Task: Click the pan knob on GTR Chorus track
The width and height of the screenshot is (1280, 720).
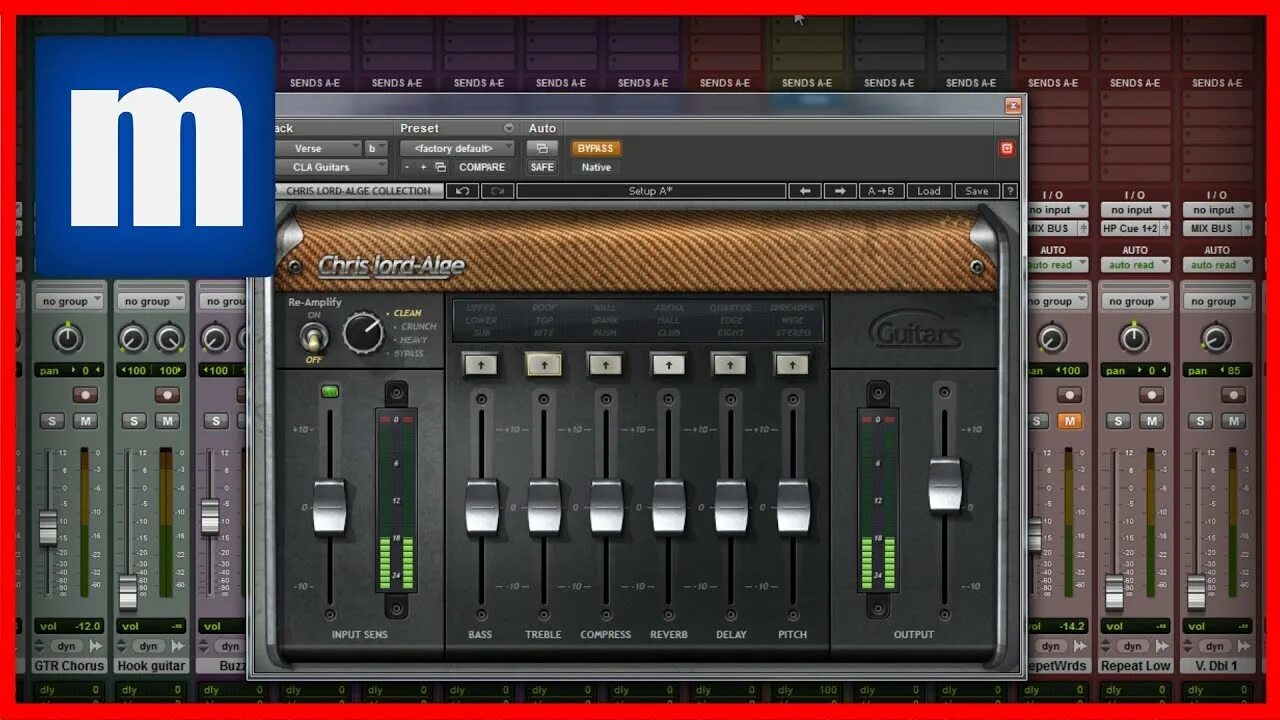Action: pos(67,338)
